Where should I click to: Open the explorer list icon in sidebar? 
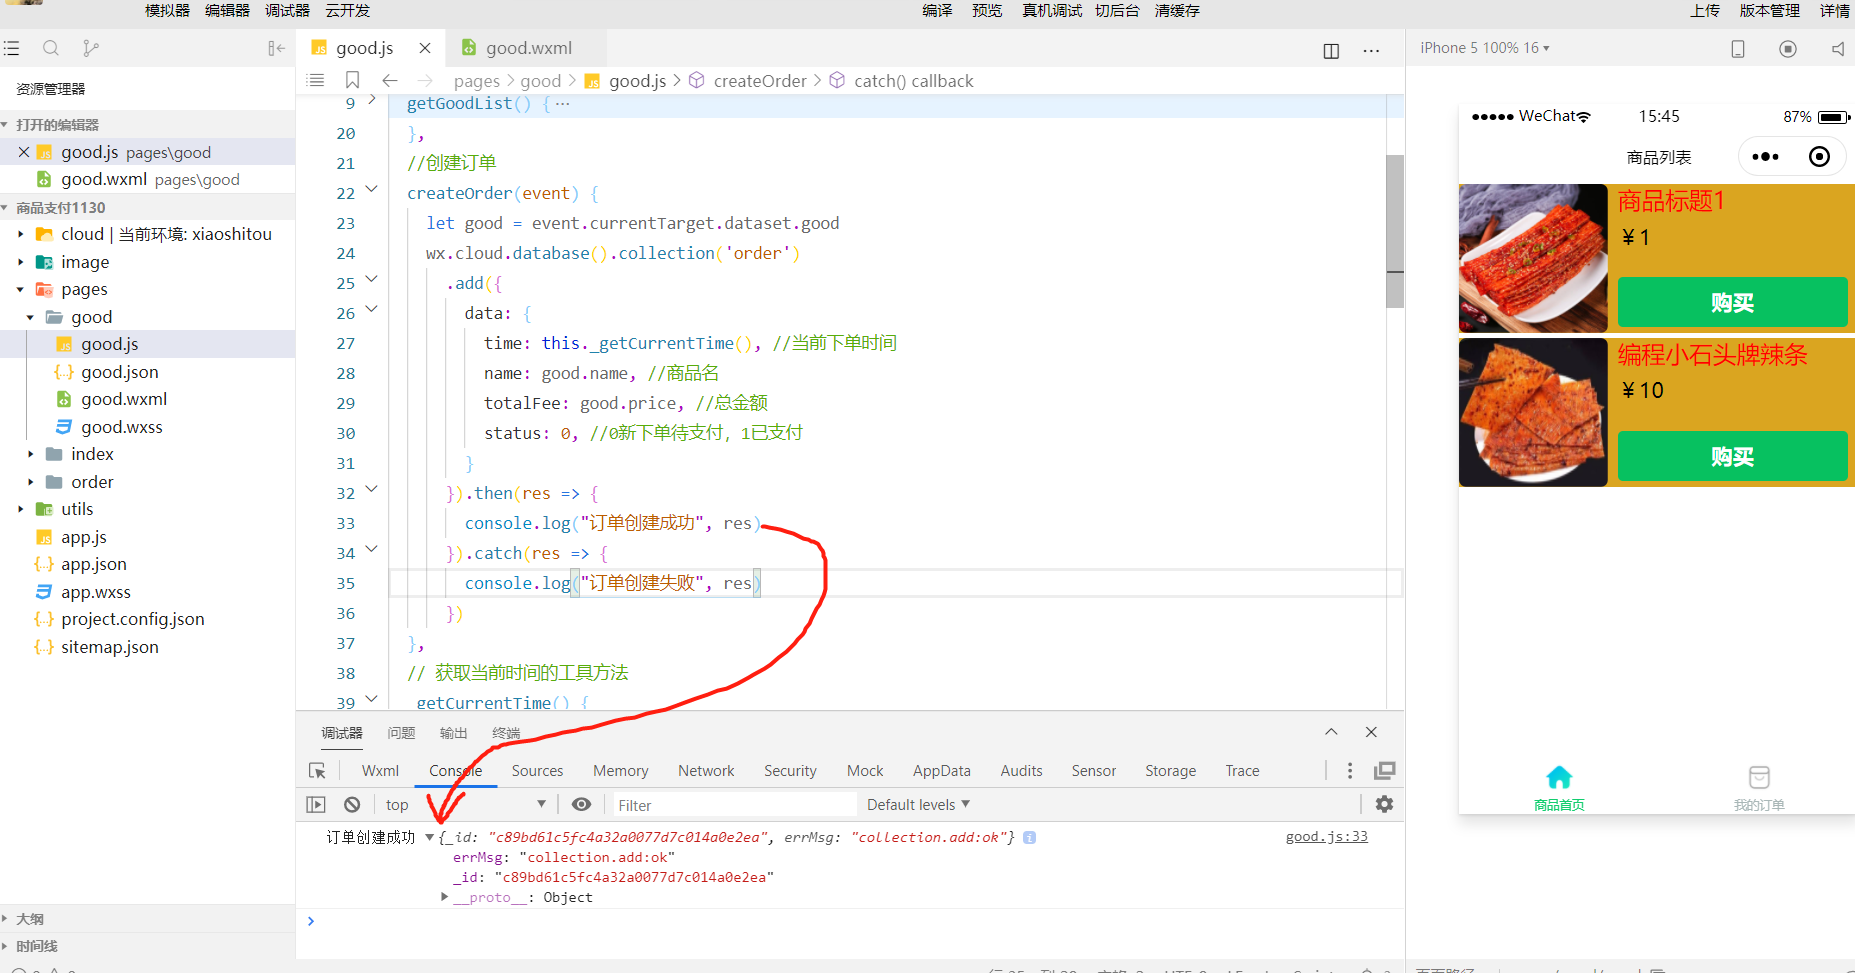click(x=11, y=48)
